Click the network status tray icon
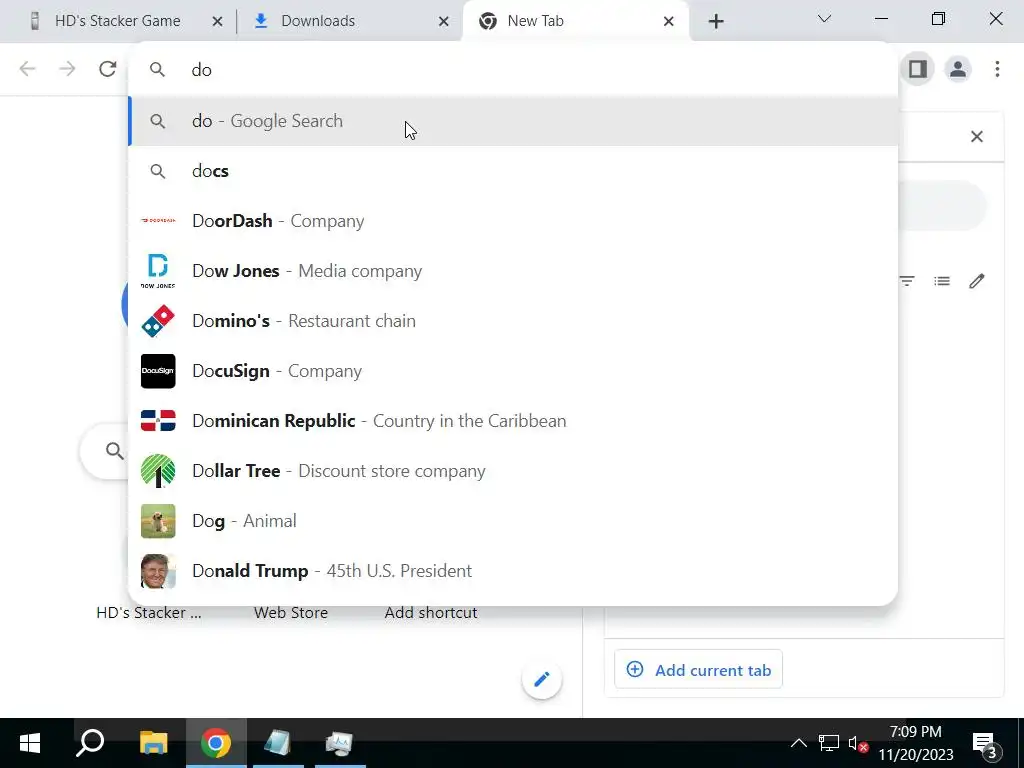This screenshot has width=1024, height=768. [829, 743]
